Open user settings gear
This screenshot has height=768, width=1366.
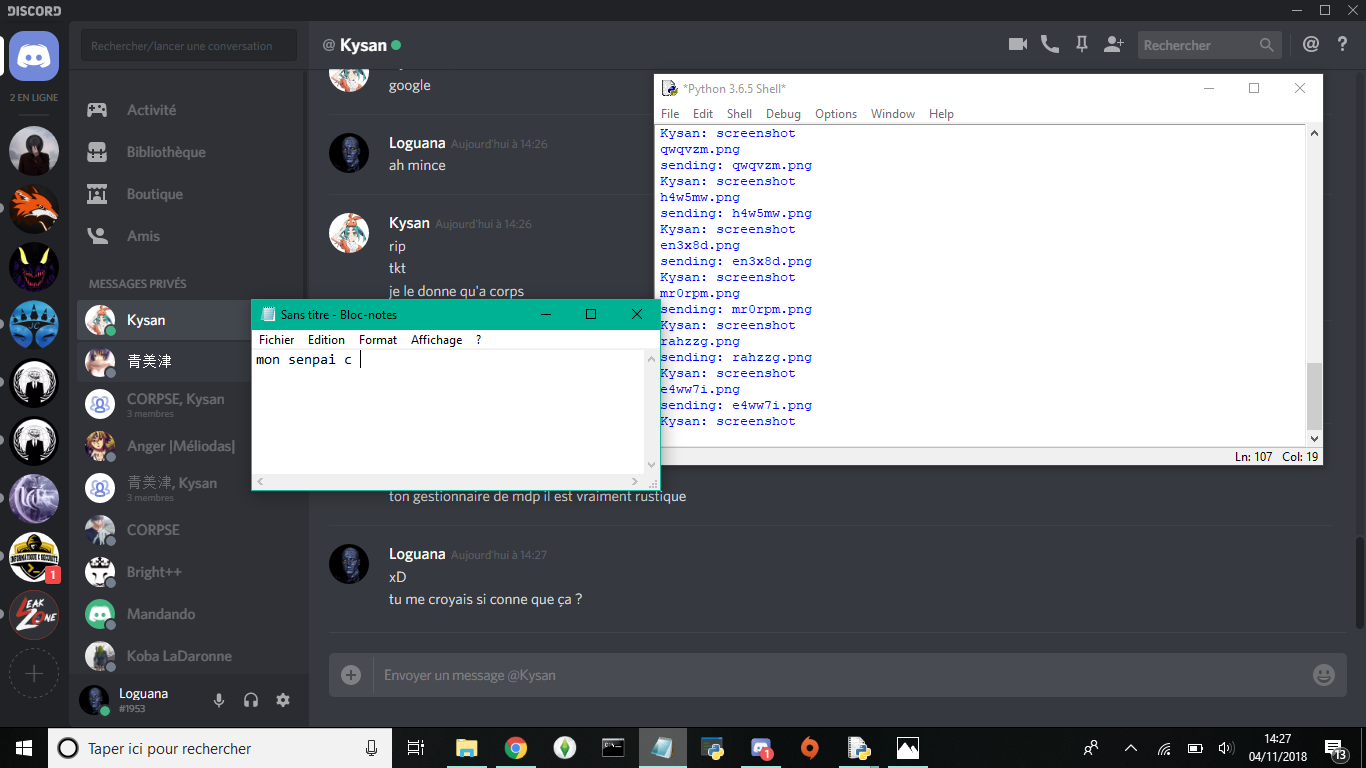283,700
